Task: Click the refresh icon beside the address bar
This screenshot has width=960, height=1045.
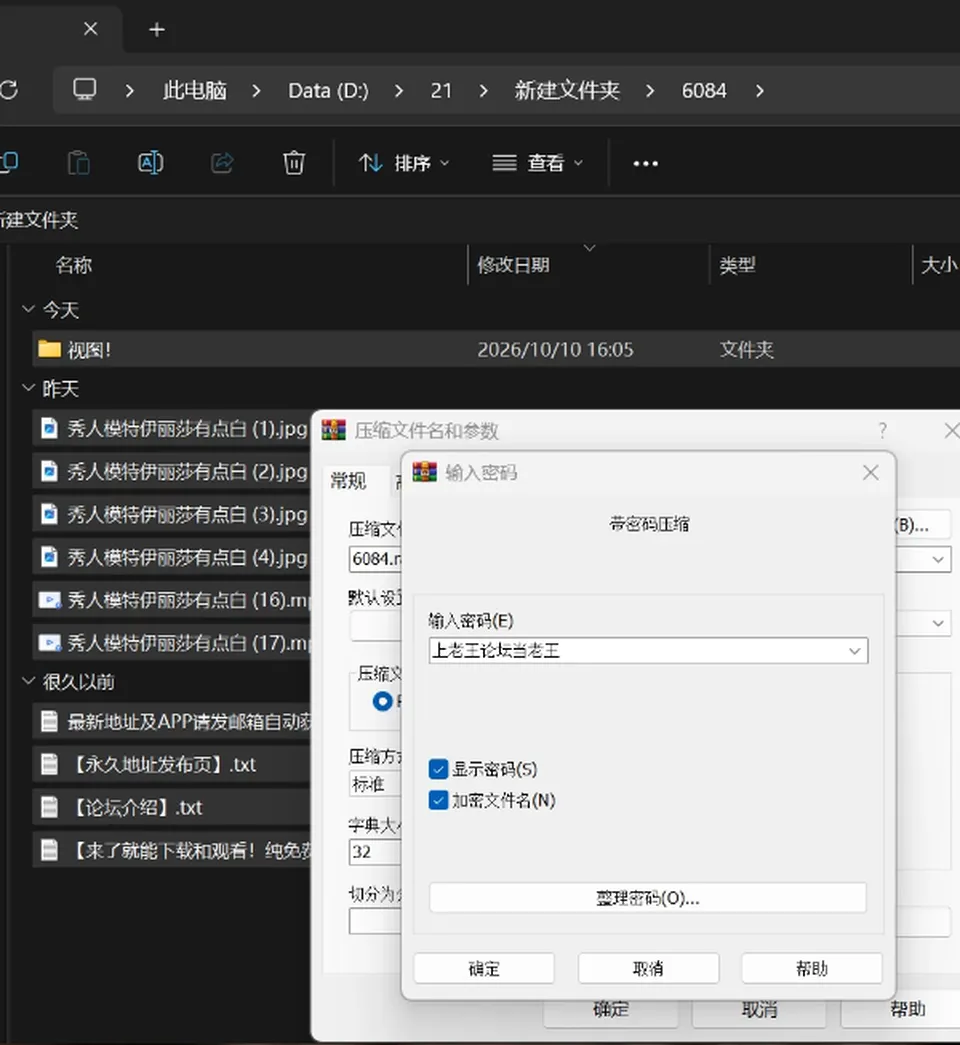Action: (x=9, y=90)
